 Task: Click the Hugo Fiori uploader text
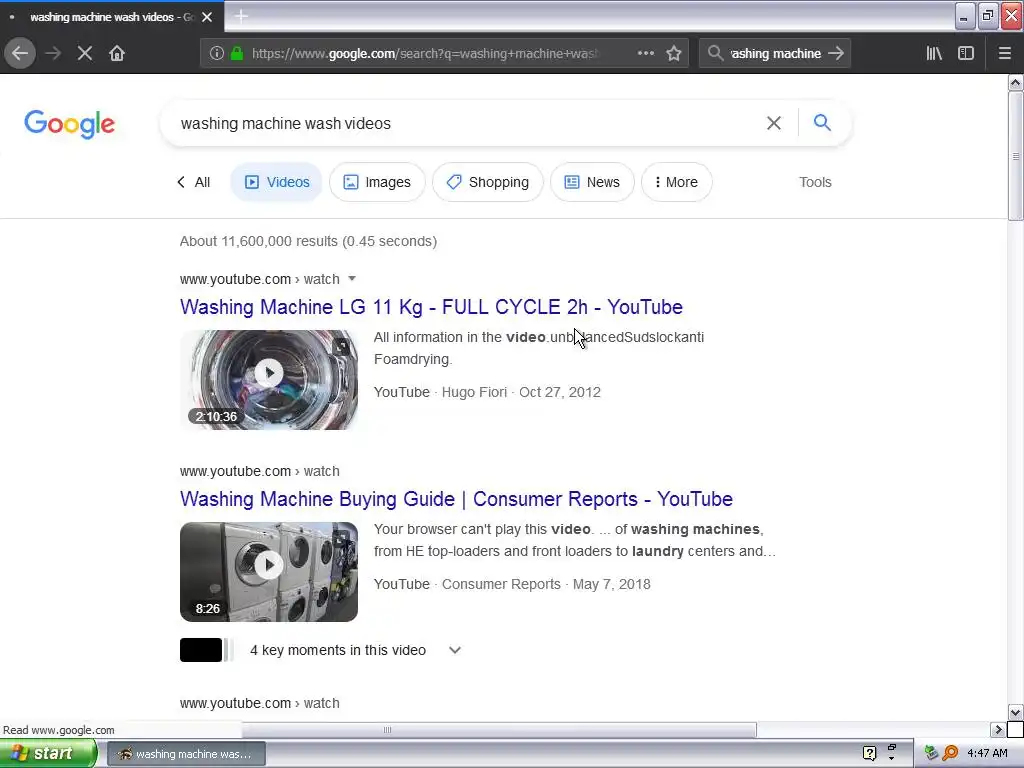coord(474,392)
